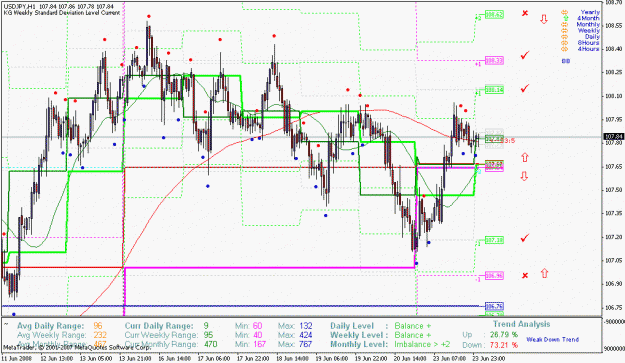Screen dimensions: 625x363
Task: Click the Daily Level label
Action: [352, 326]
